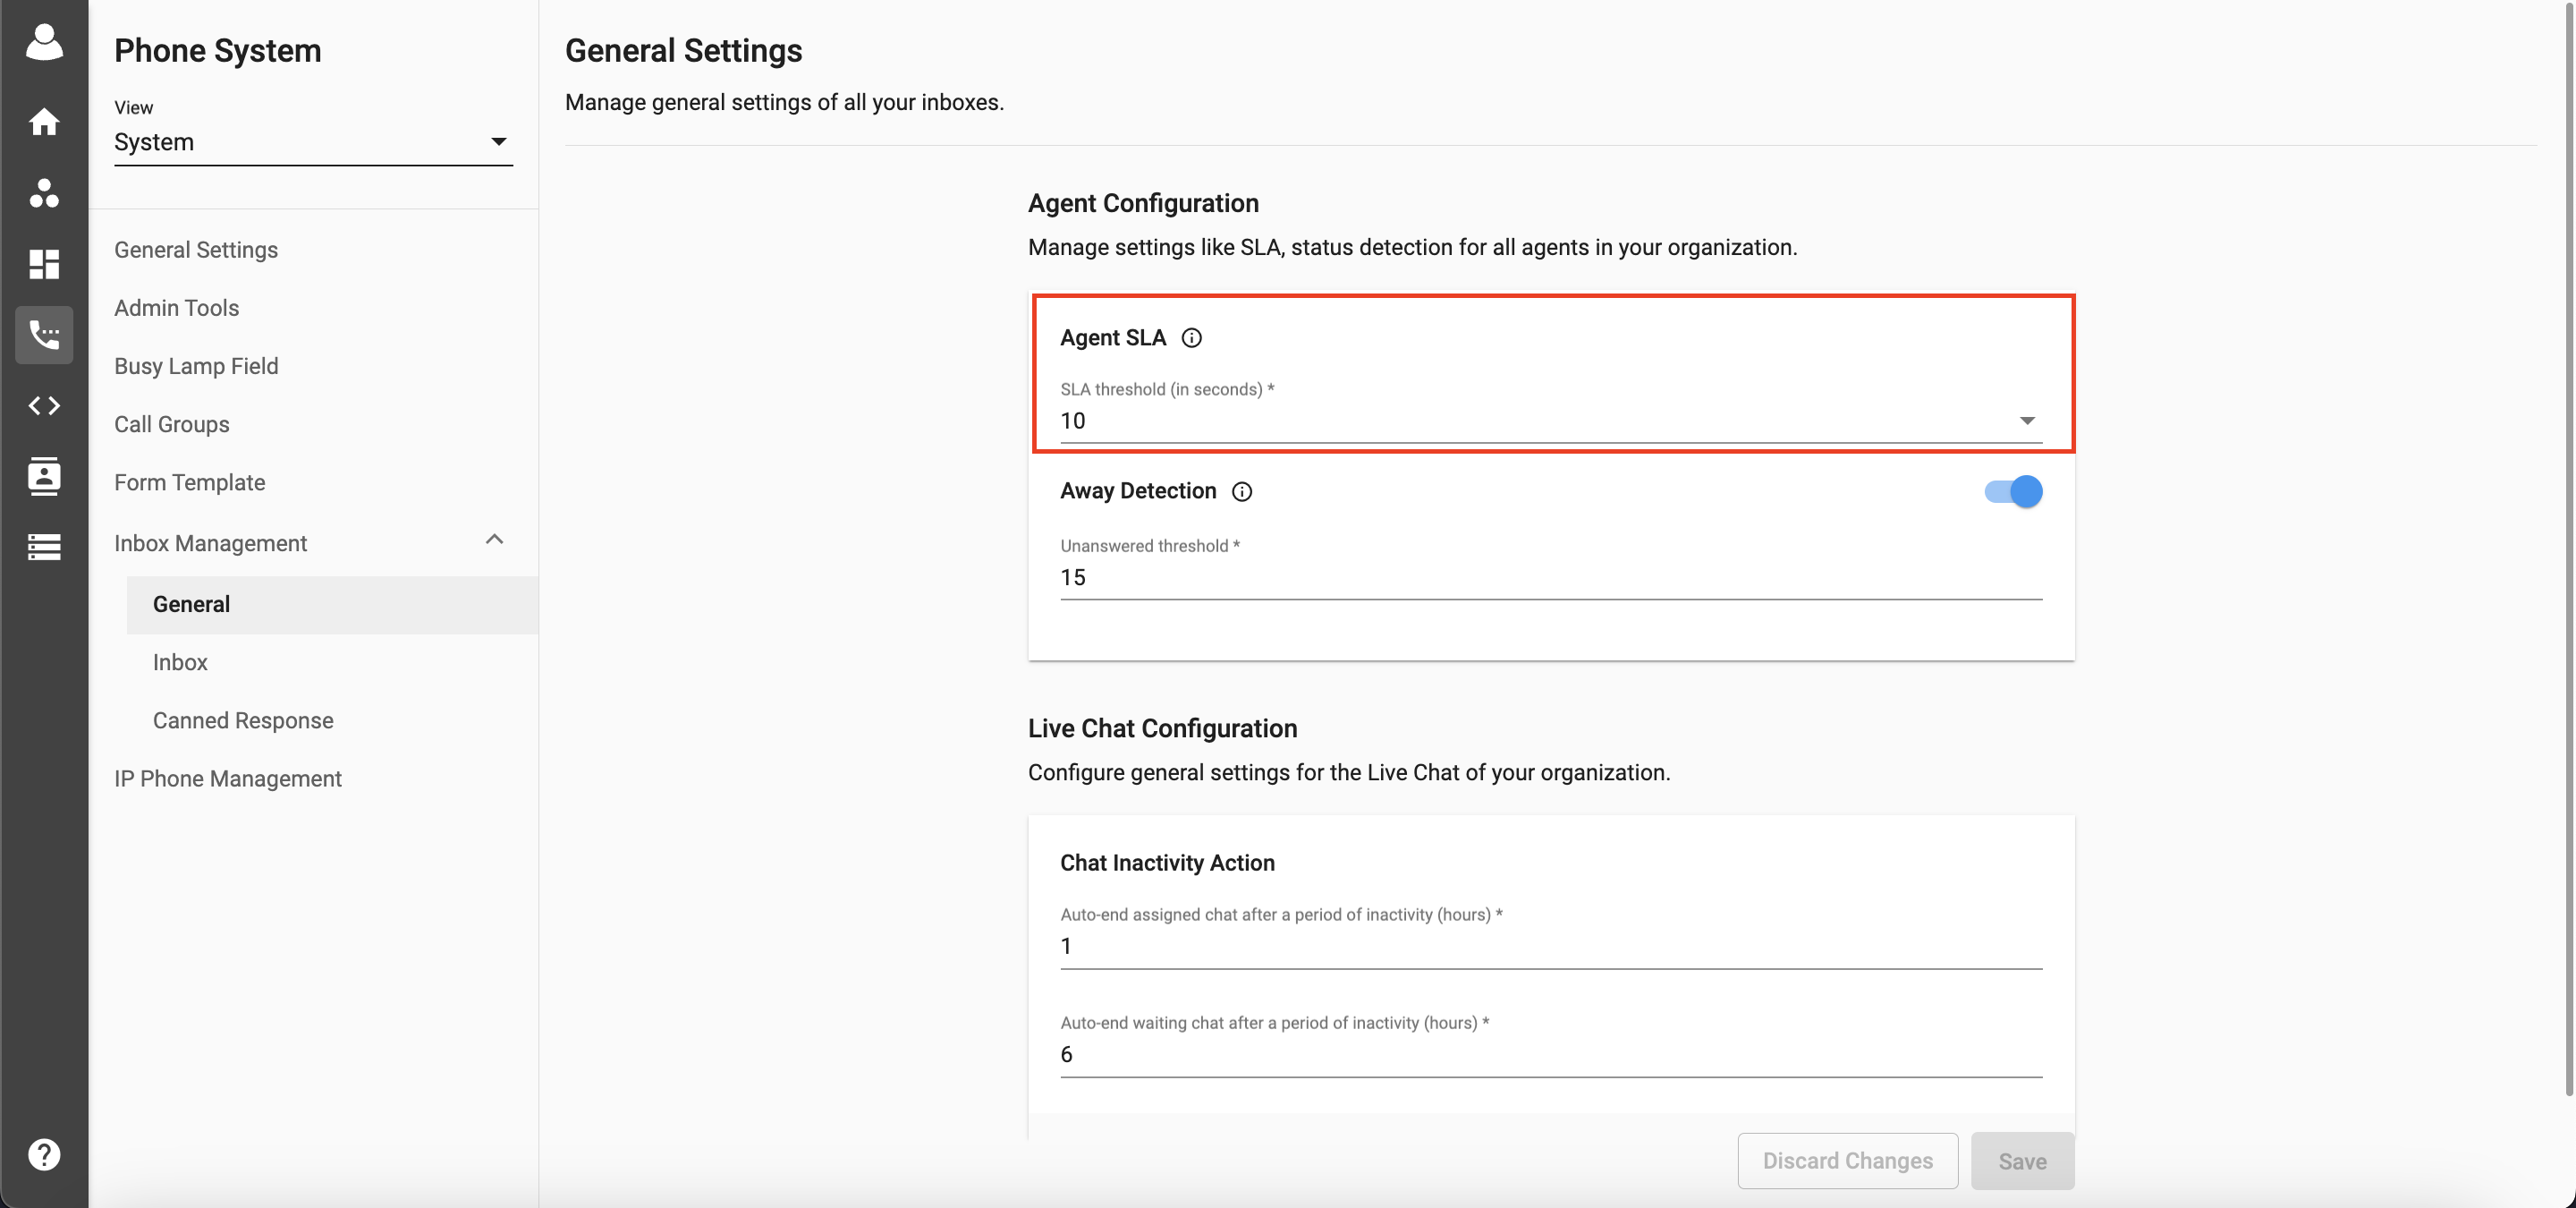
Task: Open Canned Response submenu item
Action: pos(243,720)
